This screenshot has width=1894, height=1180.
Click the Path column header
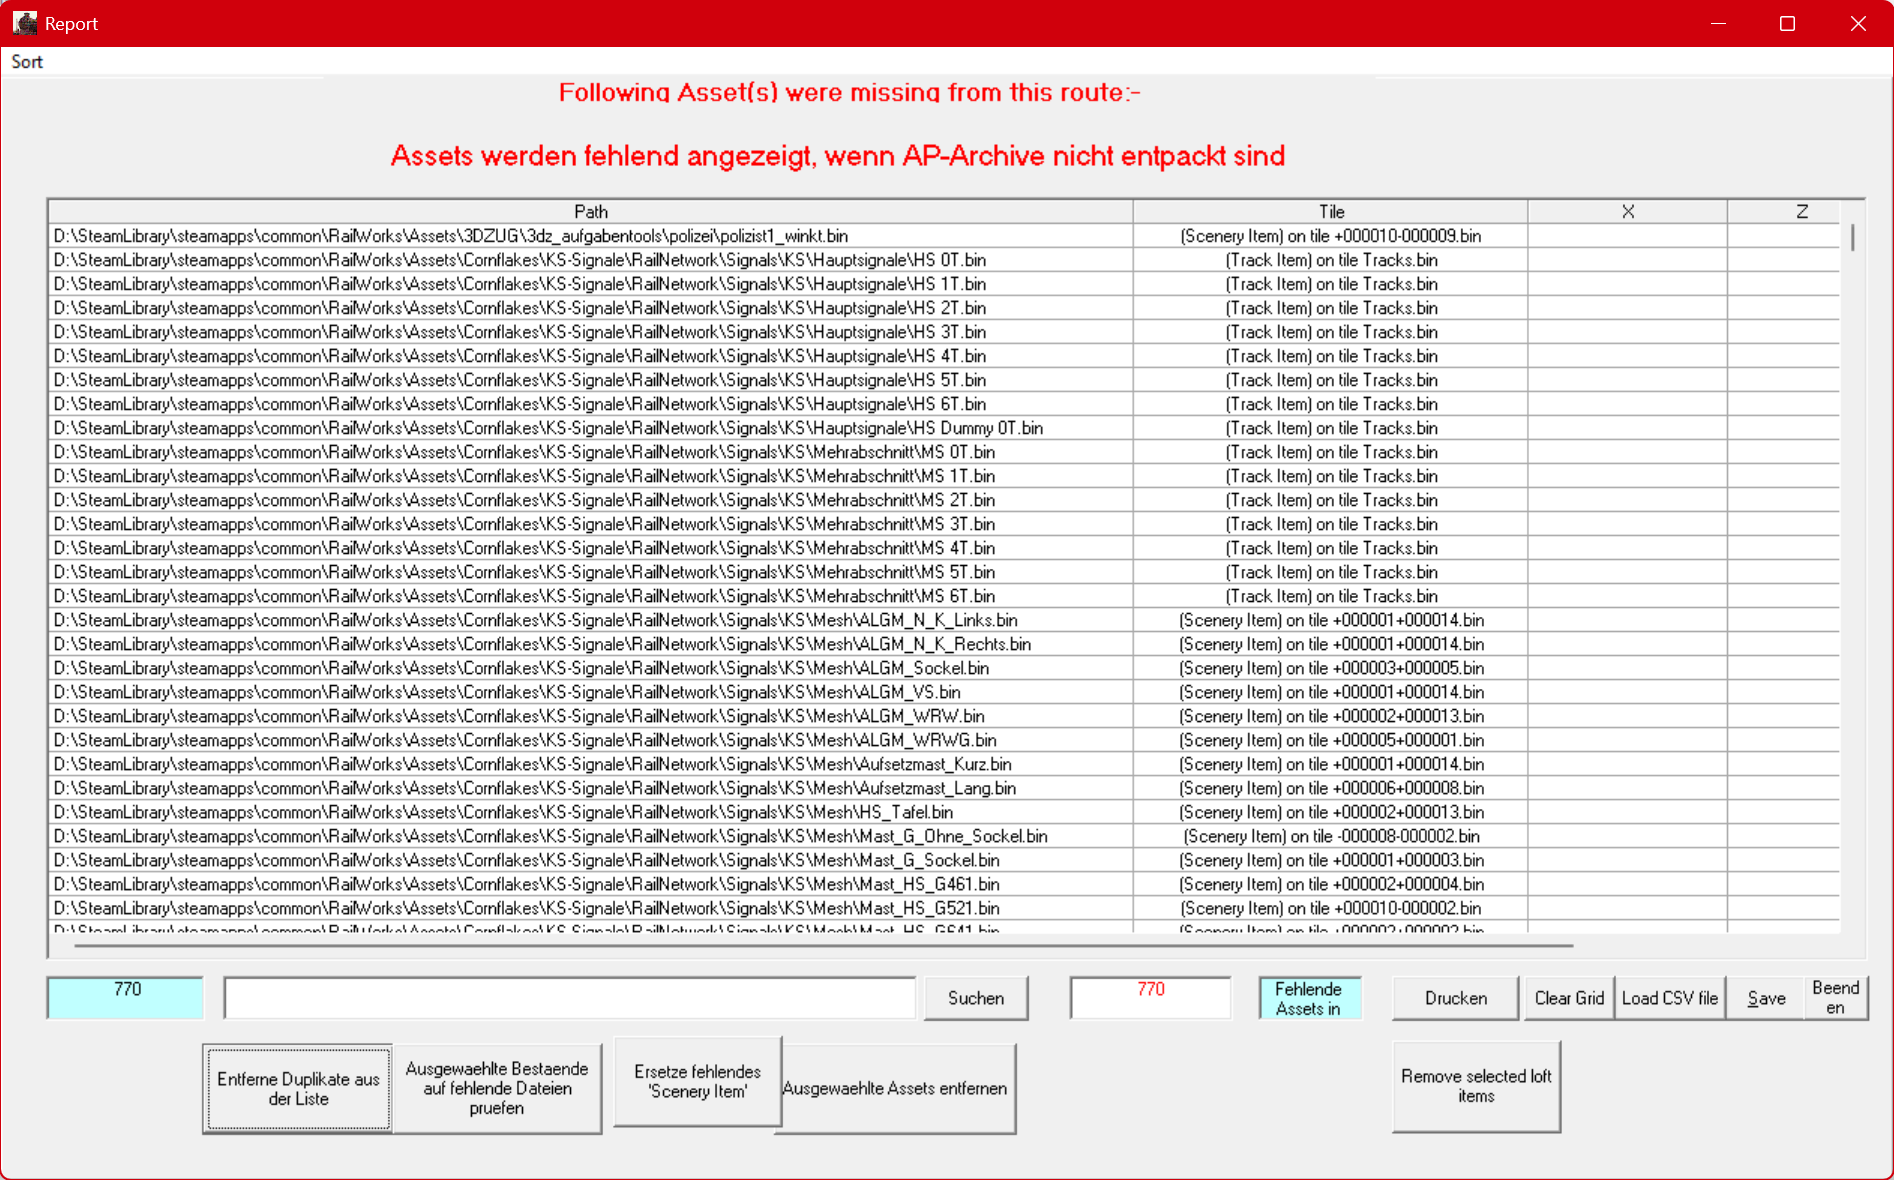(x=591, y=211)
